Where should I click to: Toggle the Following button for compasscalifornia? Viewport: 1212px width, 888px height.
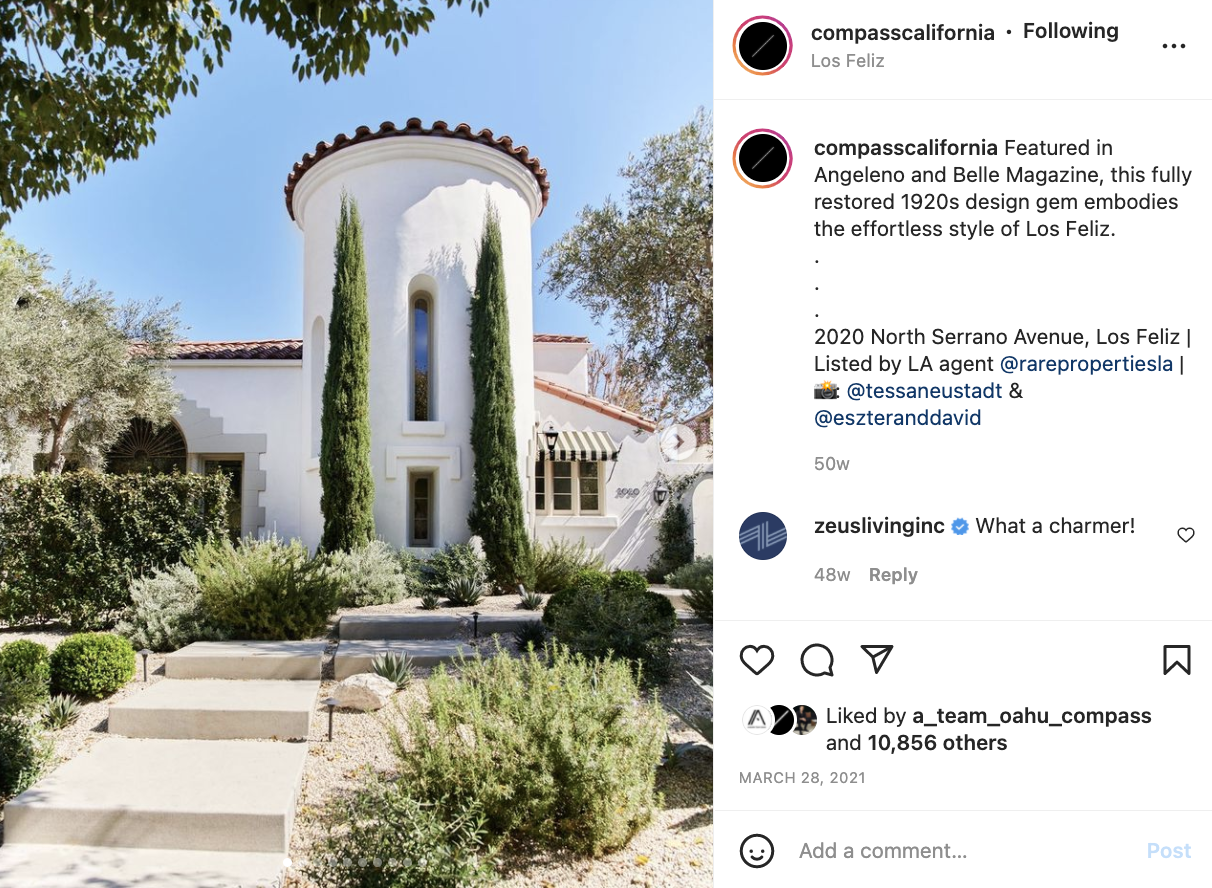coord(1070,31)
